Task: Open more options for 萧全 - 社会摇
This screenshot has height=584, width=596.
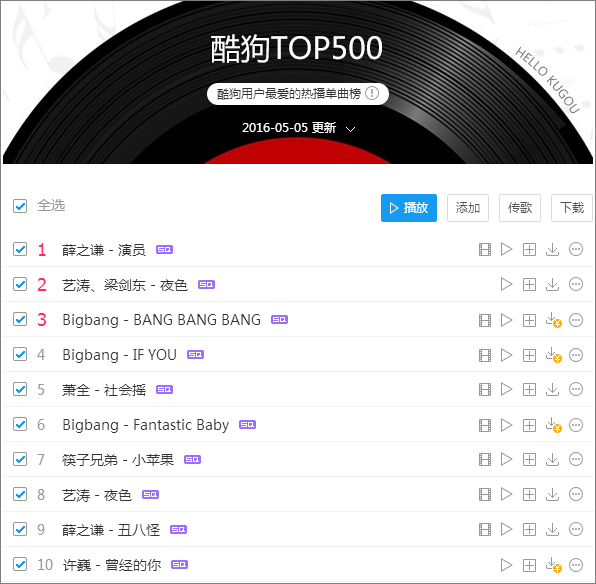Action: pyautogui.click(x=576, y=389)
